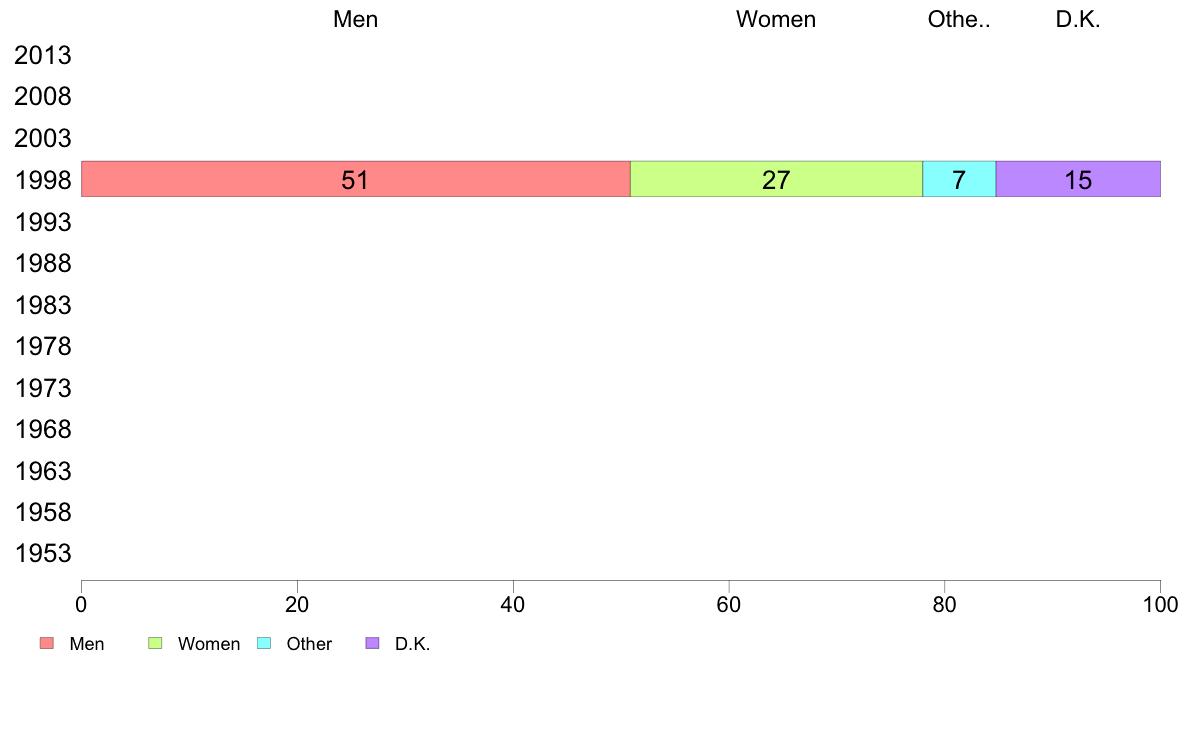Click the 60 tick on the x-axis
This screenshot has width=1188, height=736.
coord(729,604)
